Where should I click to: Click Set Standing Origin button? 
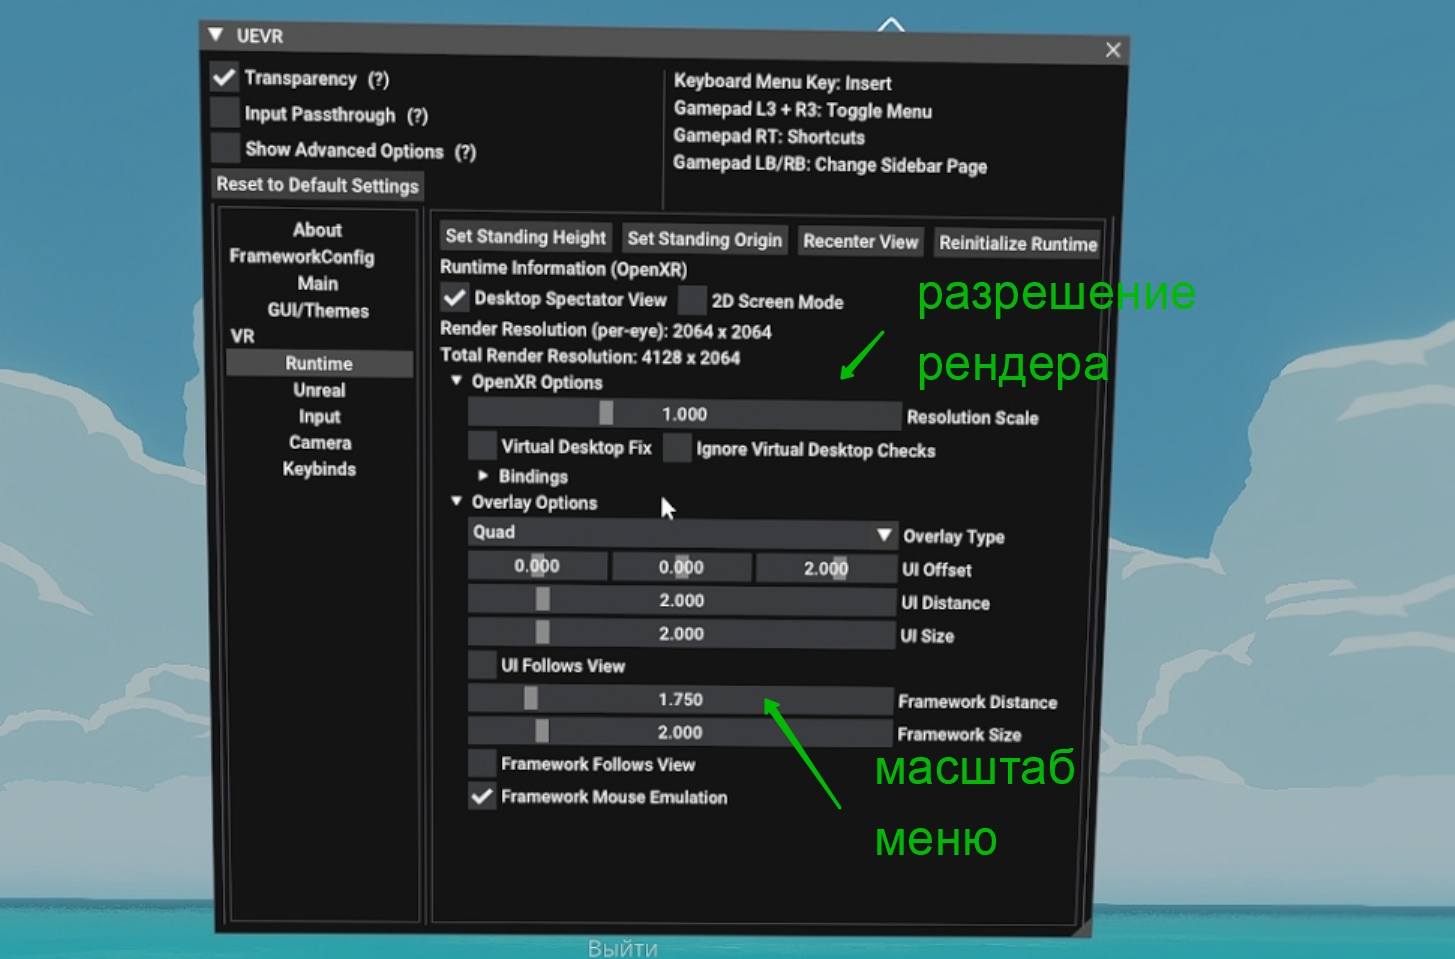pos(705,239)
